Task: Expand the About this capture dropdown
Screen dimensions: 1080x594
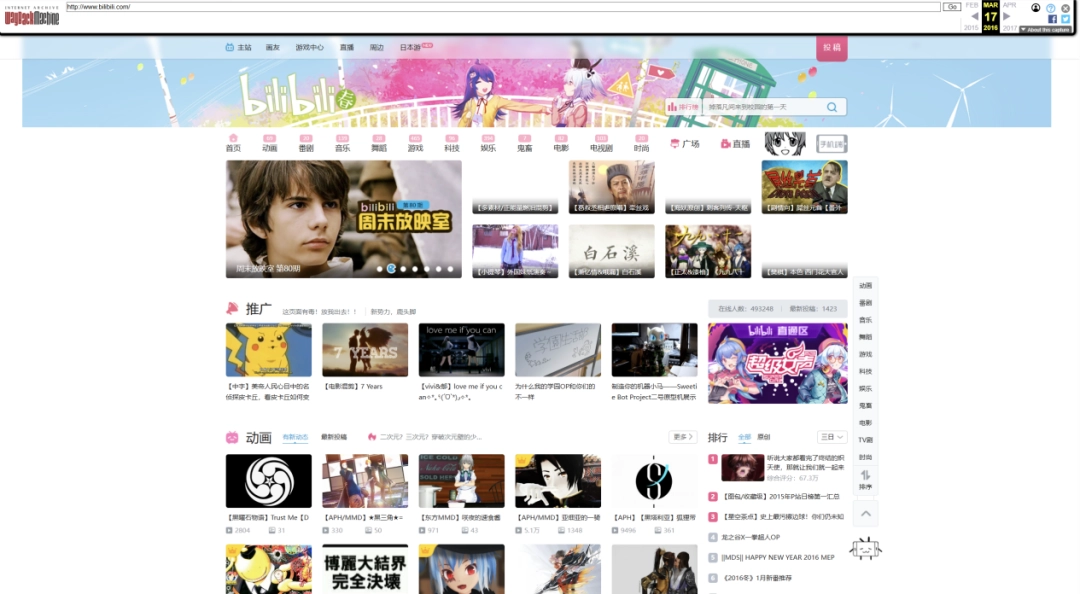Action: point(1045,30)
